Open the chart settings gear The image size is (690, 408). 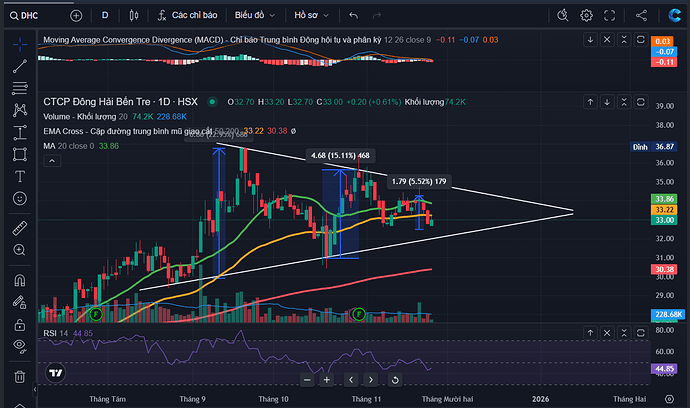click(586, 15)
